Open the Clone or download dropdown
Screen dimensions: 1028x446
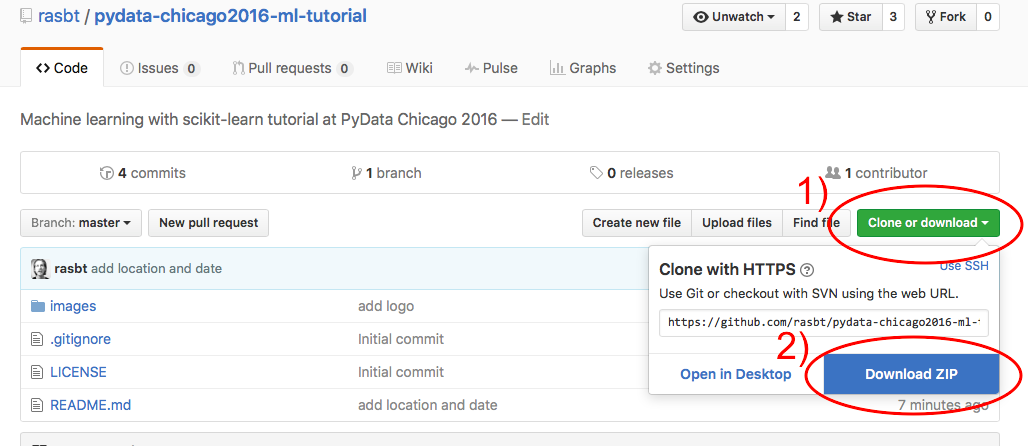pyautogui.click(x=928, y=223)
